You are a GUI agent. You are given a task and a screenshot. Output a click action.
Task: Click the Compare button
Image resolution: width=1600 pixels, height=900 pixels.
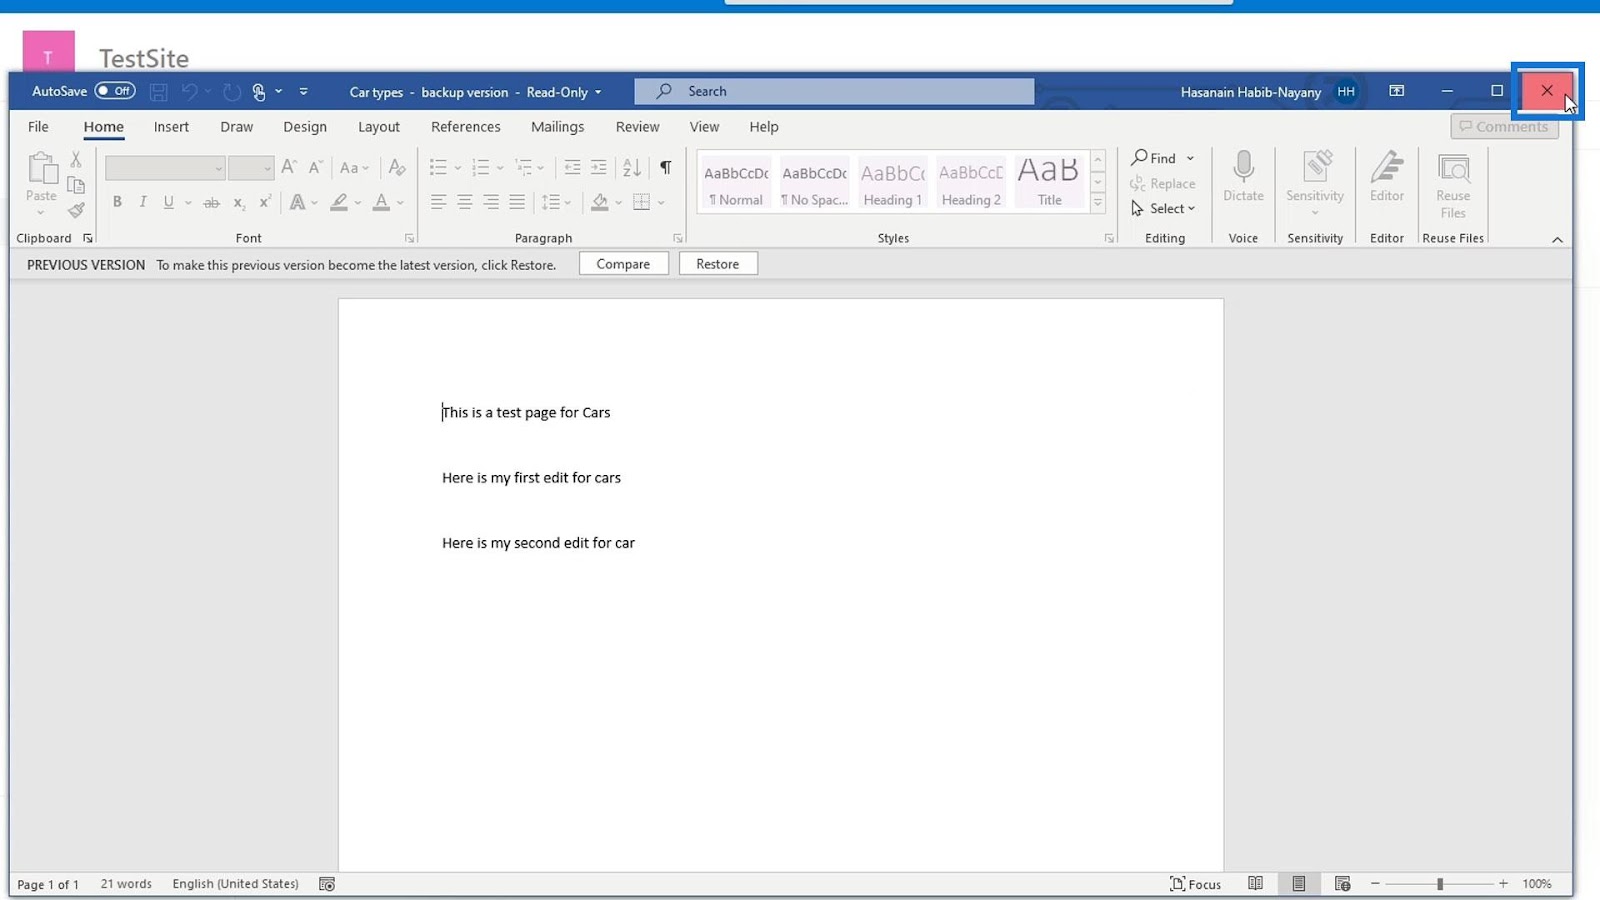coord(623,264)
